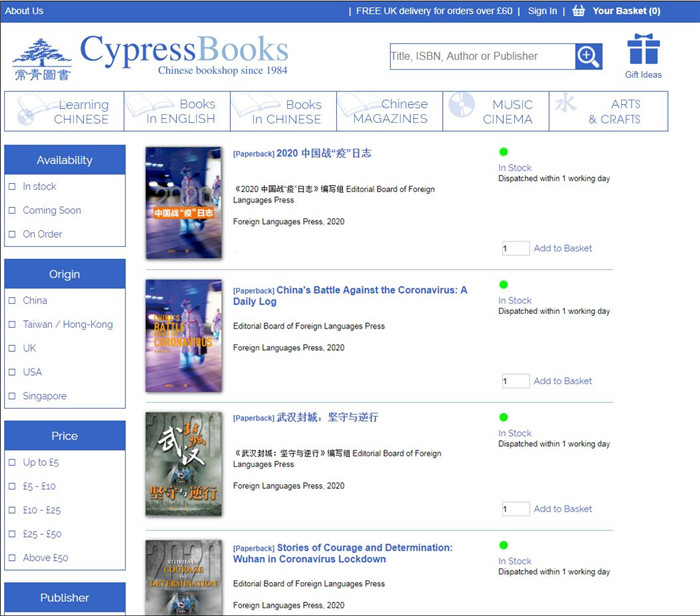The image size is (700, 616).
Task: Click the 武汉封城 book cover thumbnail
Action: [183, 463]
